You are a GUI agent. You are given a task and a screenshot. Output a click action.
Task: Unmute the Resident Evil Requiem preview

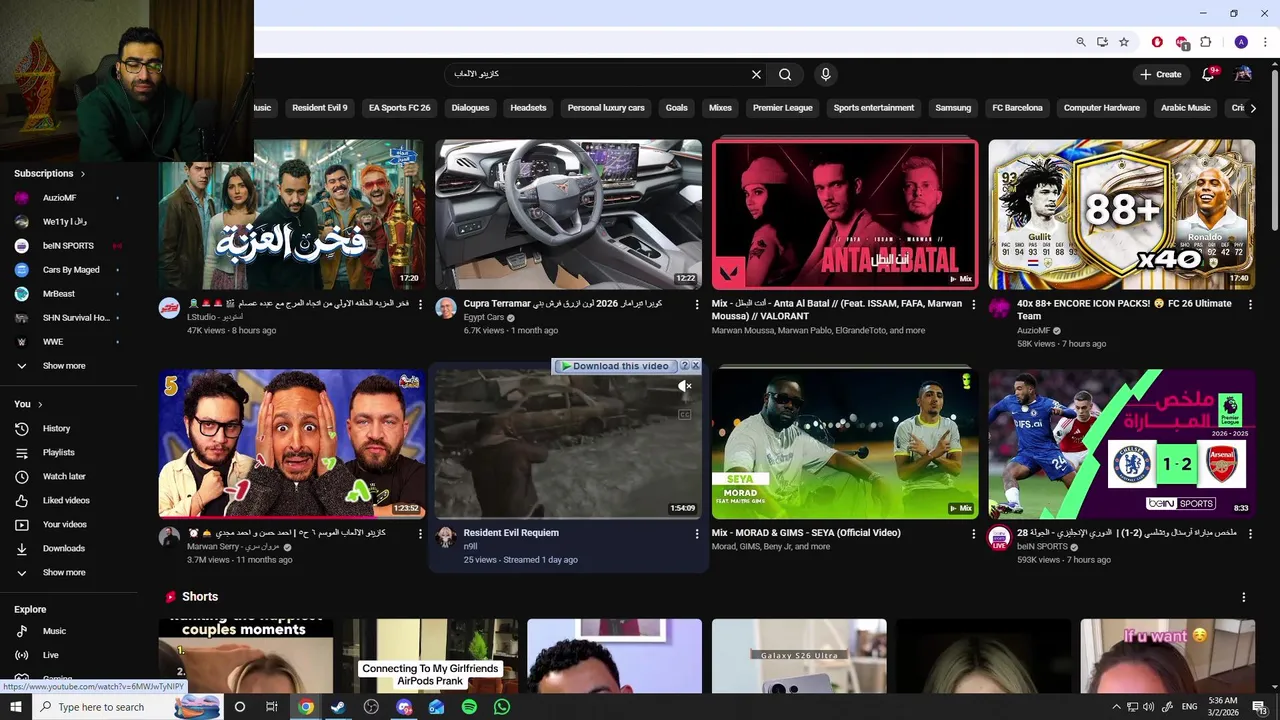click(685, 386)
